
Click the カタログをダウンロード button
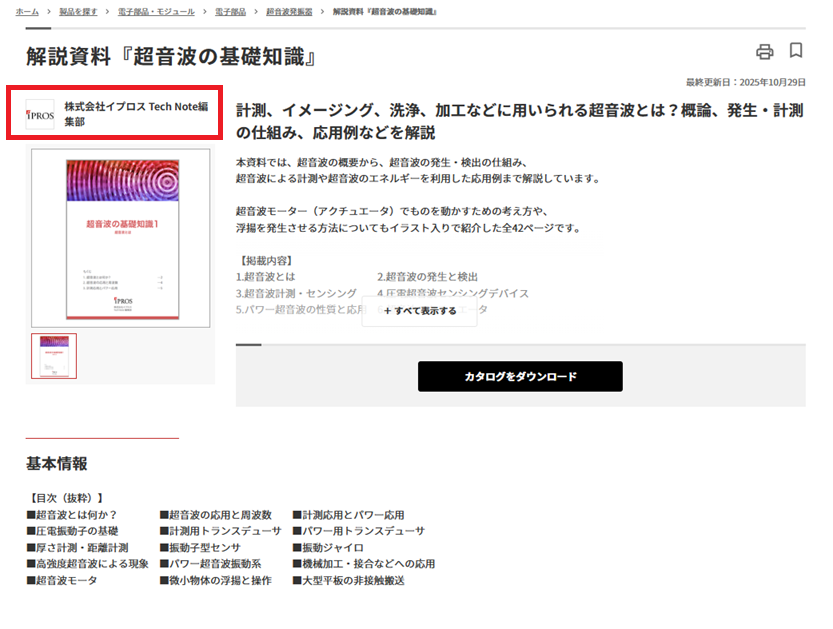tap(520, 377)
